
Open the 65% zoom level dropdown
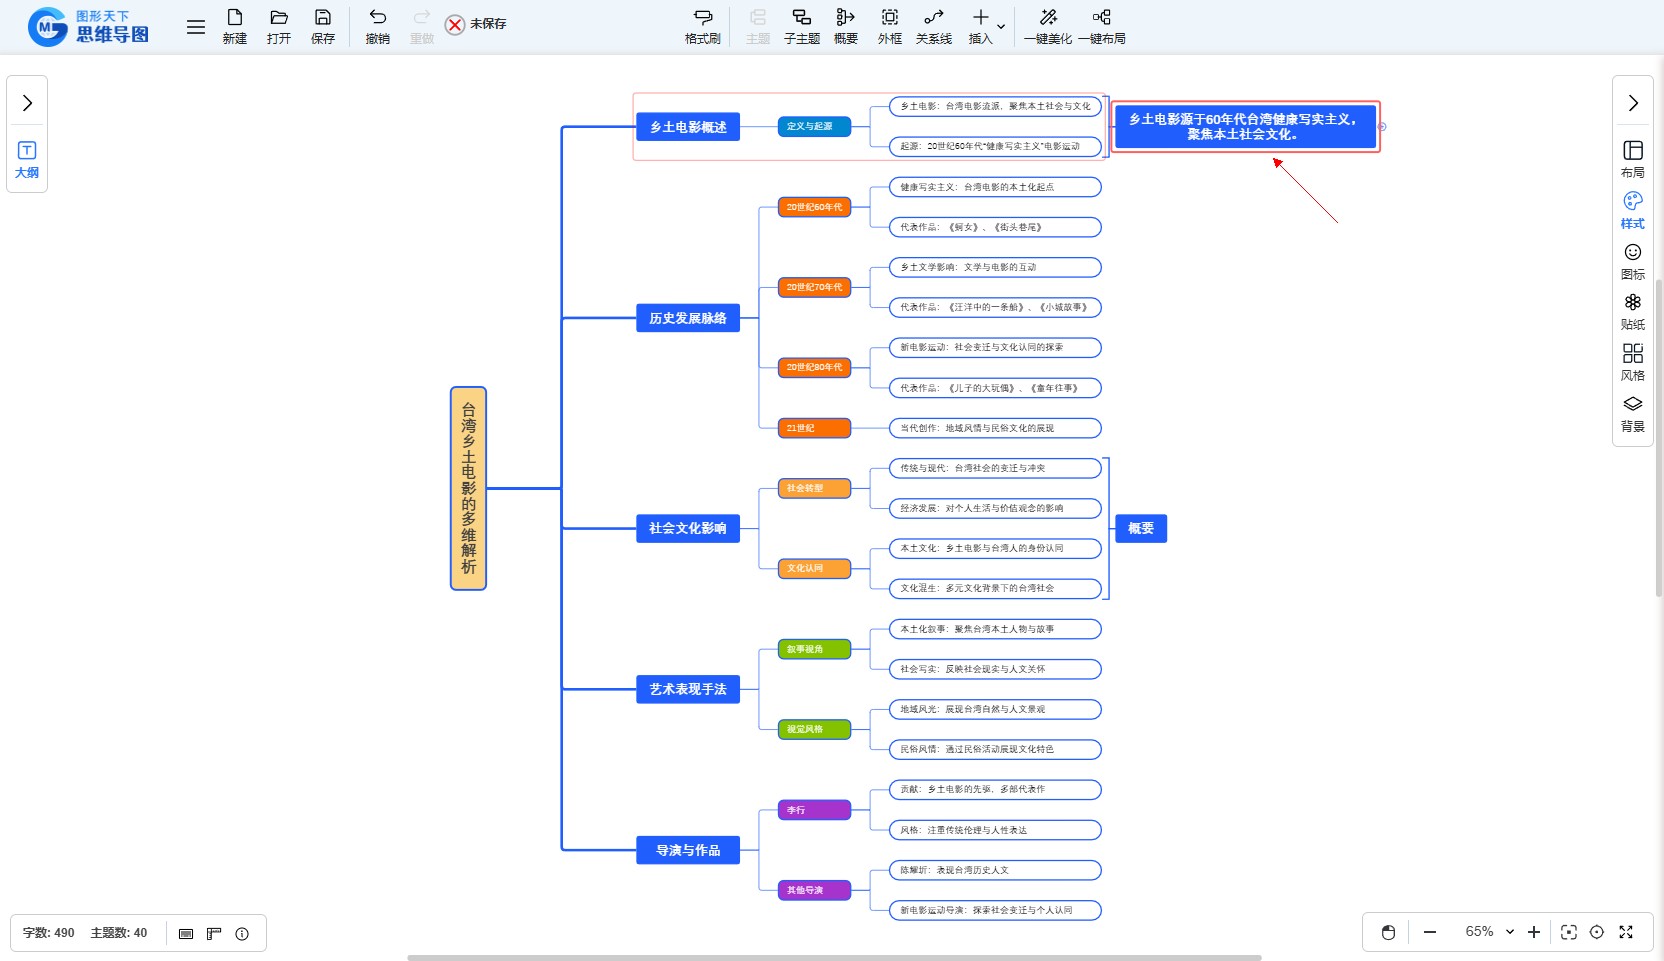point(1509,932)
